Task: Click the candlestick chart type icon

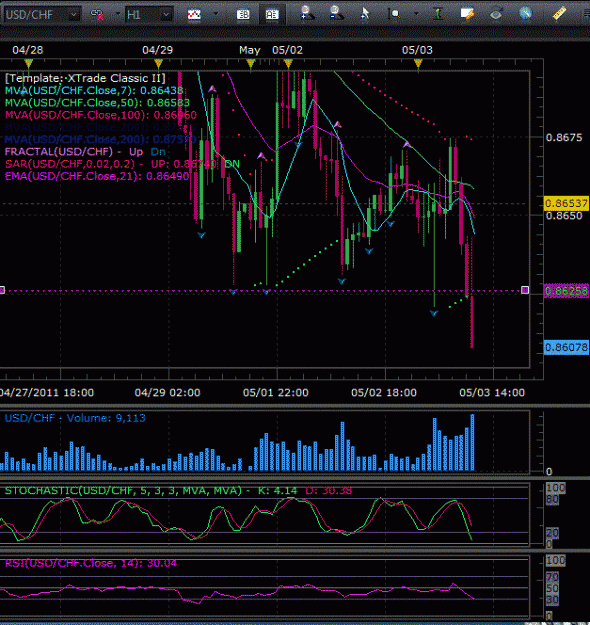Action: 194,14
